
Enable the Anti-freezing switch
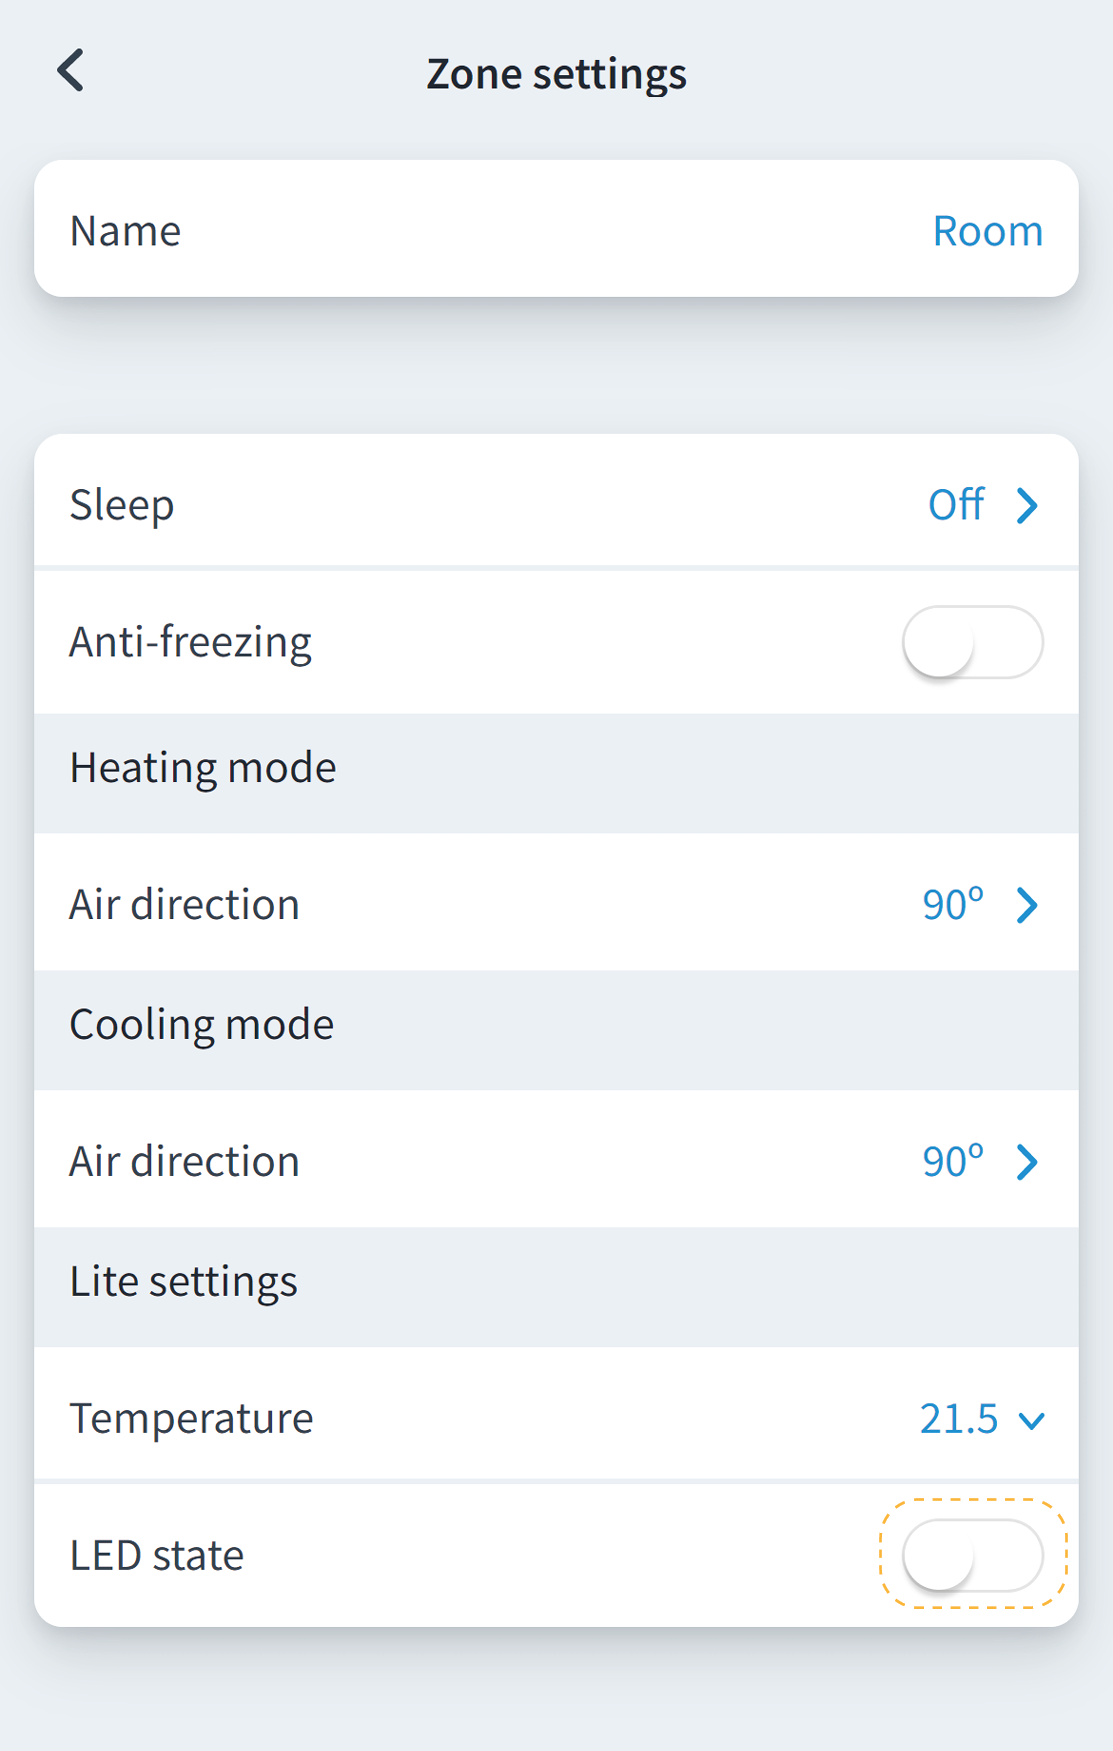click(x=972, y=642)
